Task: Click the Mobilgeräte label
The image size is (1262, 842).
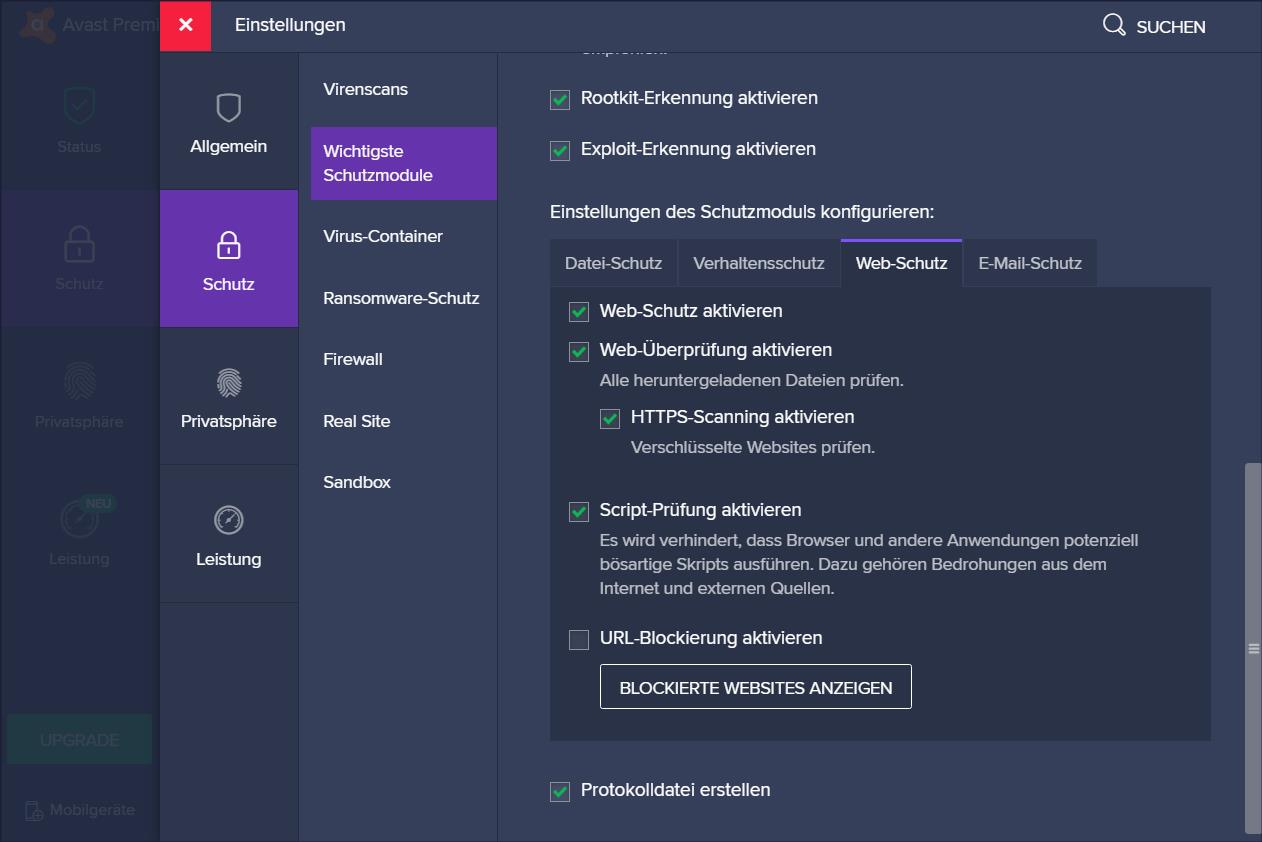Action: click(x=92, y=810)
